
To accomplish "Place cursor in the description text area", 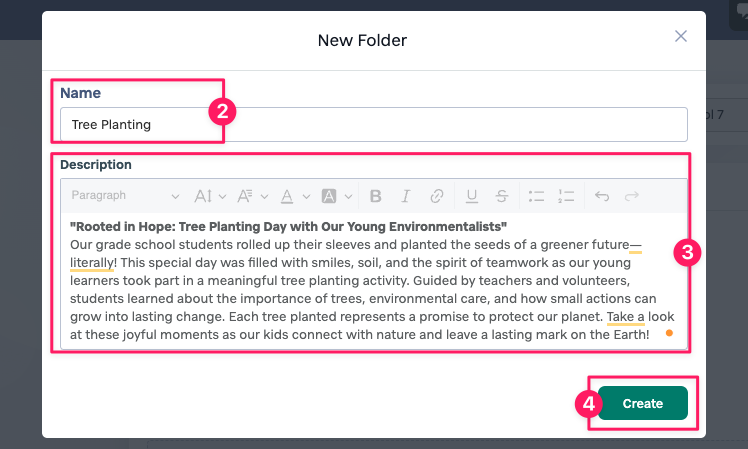I will (374, 281).
